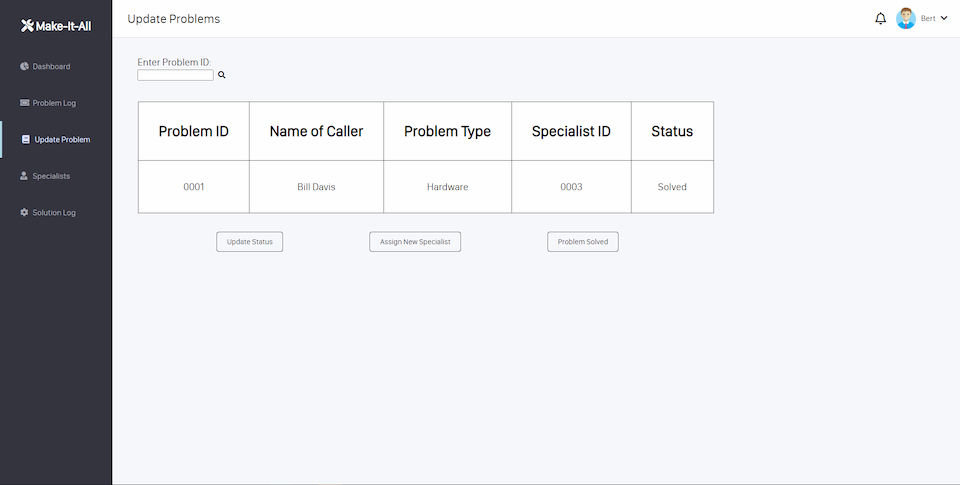Click the Solution Log gear icon
The height and width of the screenshot is (485, 960).
click(24, 213)
